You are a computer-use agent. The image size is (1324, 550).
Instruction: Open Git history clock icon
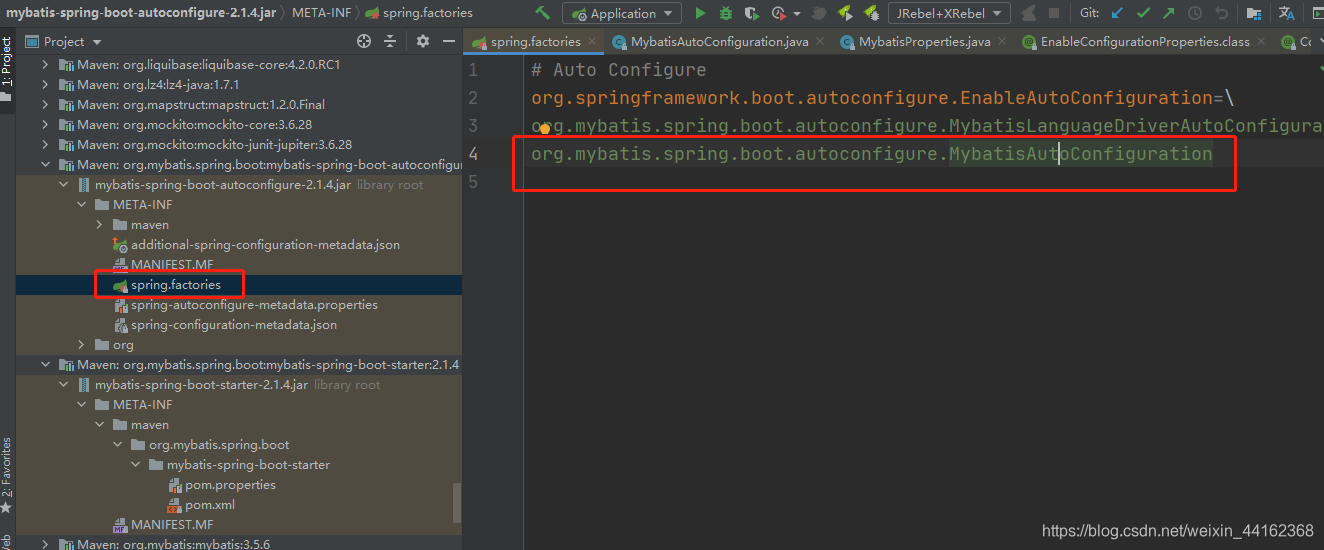click(1195, 13)
